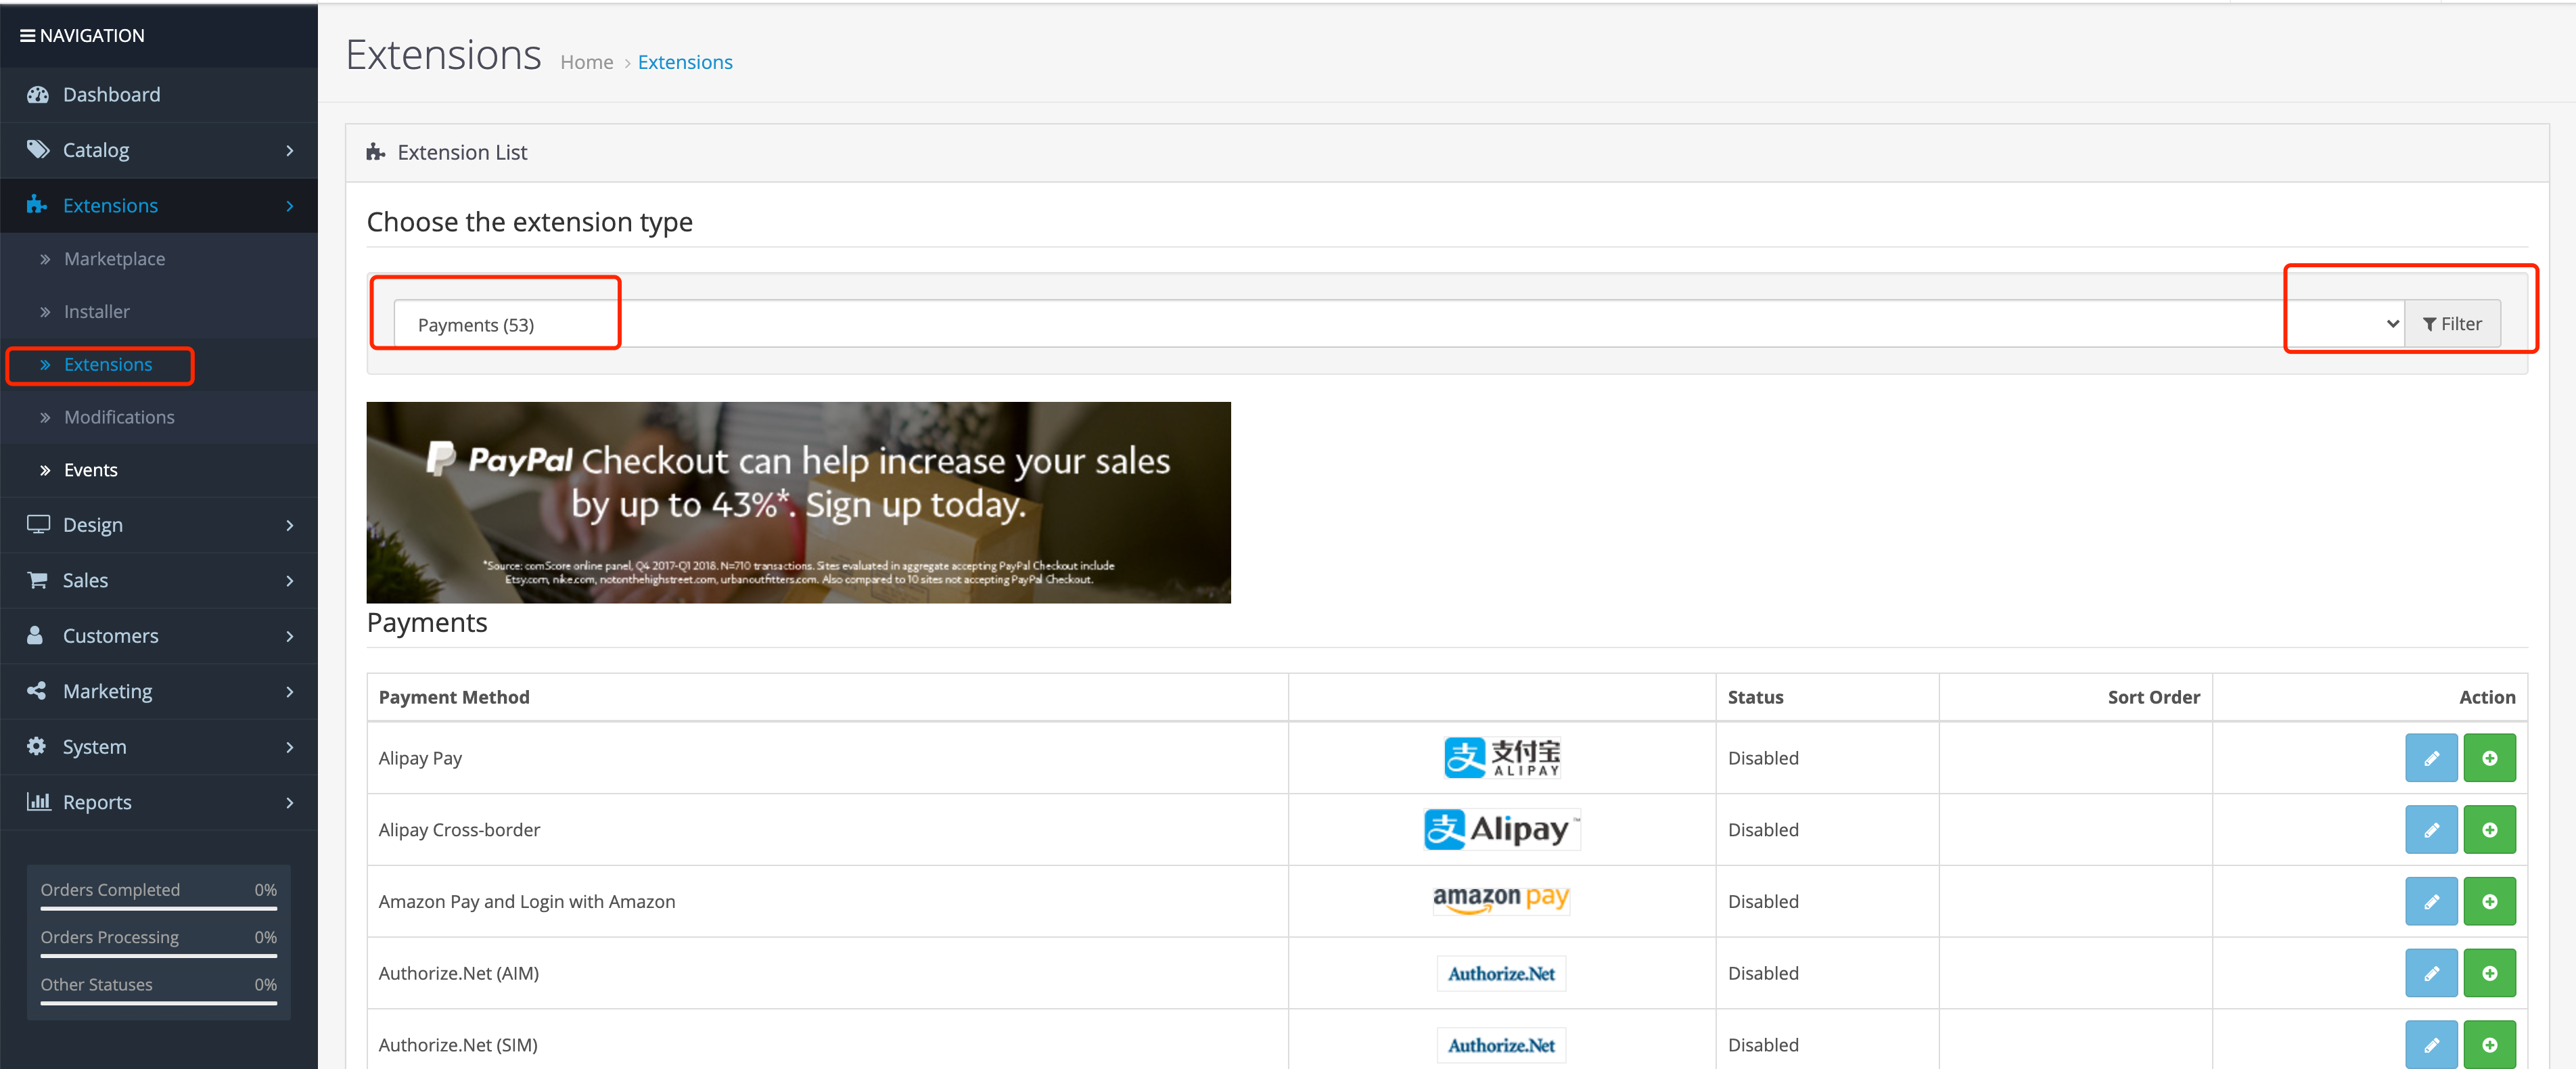The width and height of the screenshot is (2576, 1069).
Task: Click the navigation hamburger icon
Action: [x=27, y=36]
